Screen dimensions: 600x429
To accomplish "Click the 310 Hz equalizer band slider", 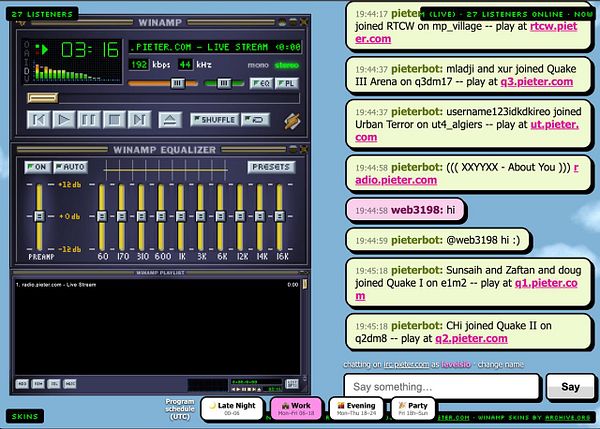I will pyautogui.click(x=142, y=217).
